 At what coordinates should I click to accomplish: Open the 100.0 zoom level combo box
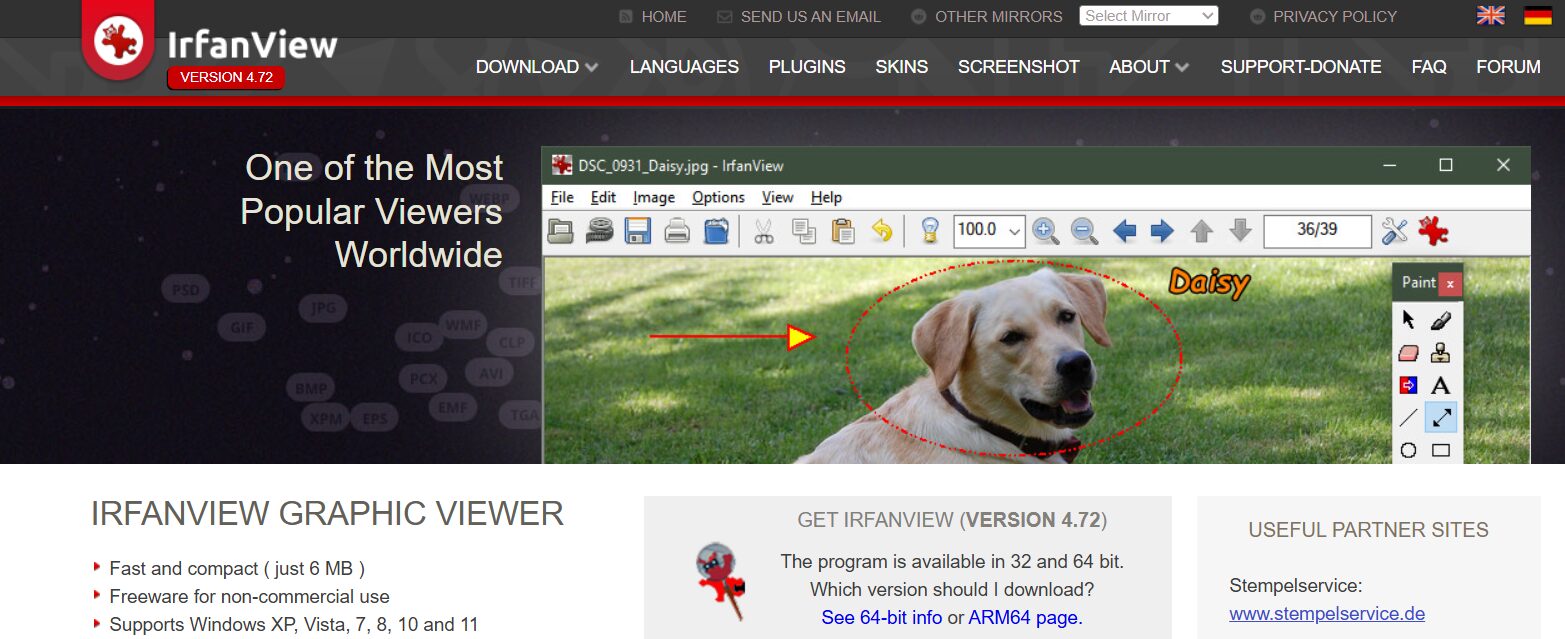tap(989, 230)
